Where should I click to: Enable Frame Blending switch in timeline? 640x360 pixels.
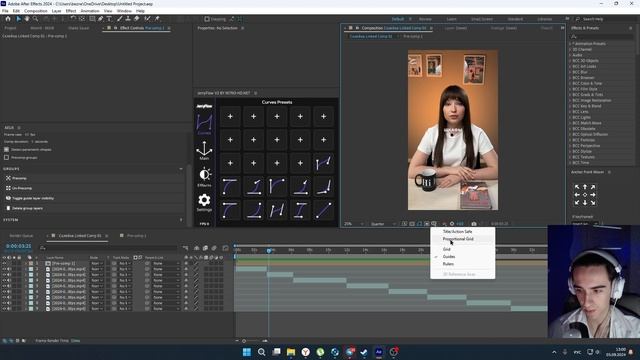point(205,248)
